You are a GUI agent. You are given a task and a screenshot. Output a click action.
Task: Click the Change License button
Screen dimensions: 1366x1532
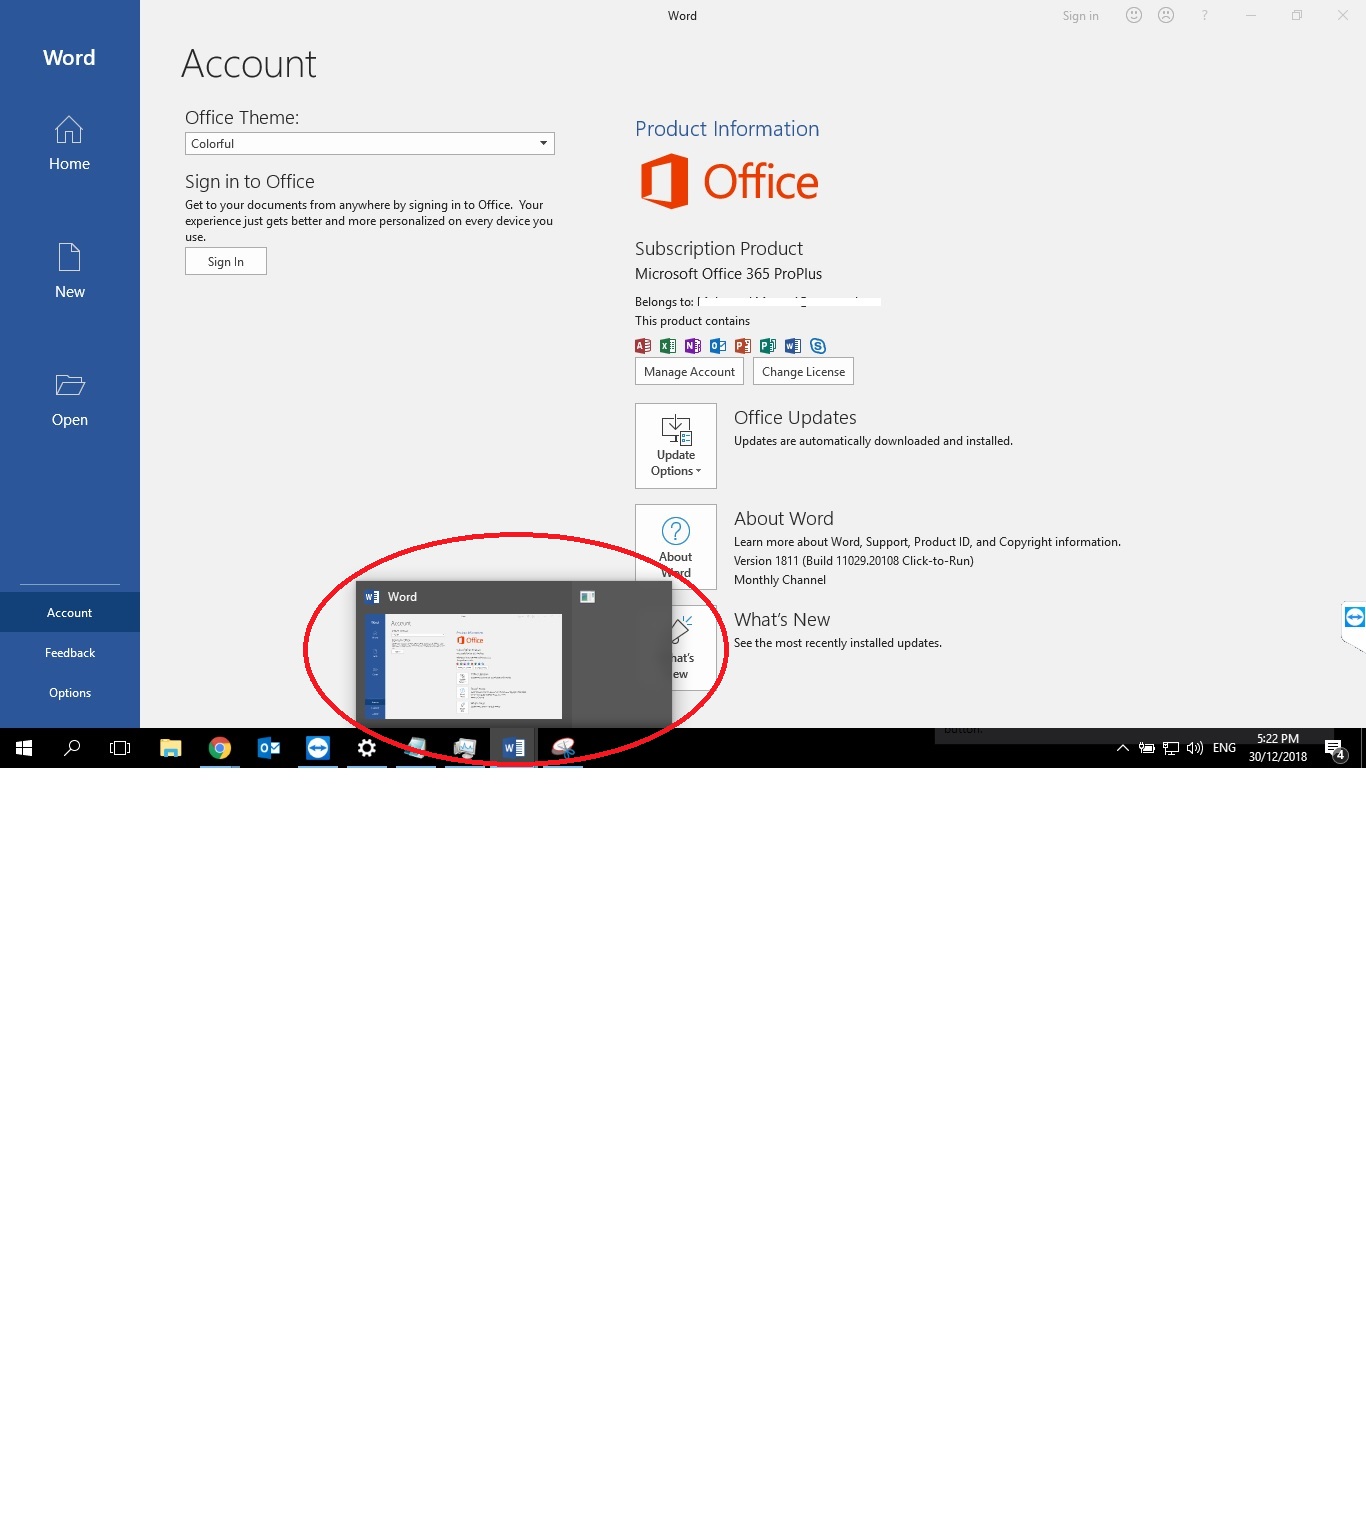pos(803,371)
